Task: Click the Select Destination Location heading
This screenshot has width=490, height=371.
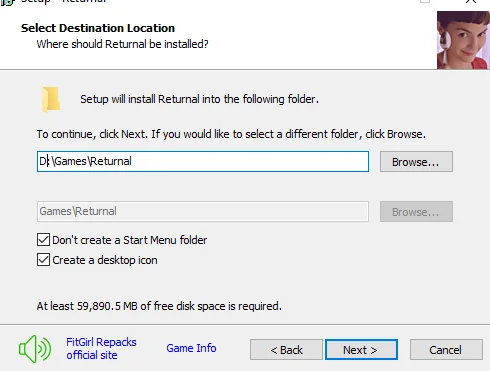Action: tap(98, 28)
